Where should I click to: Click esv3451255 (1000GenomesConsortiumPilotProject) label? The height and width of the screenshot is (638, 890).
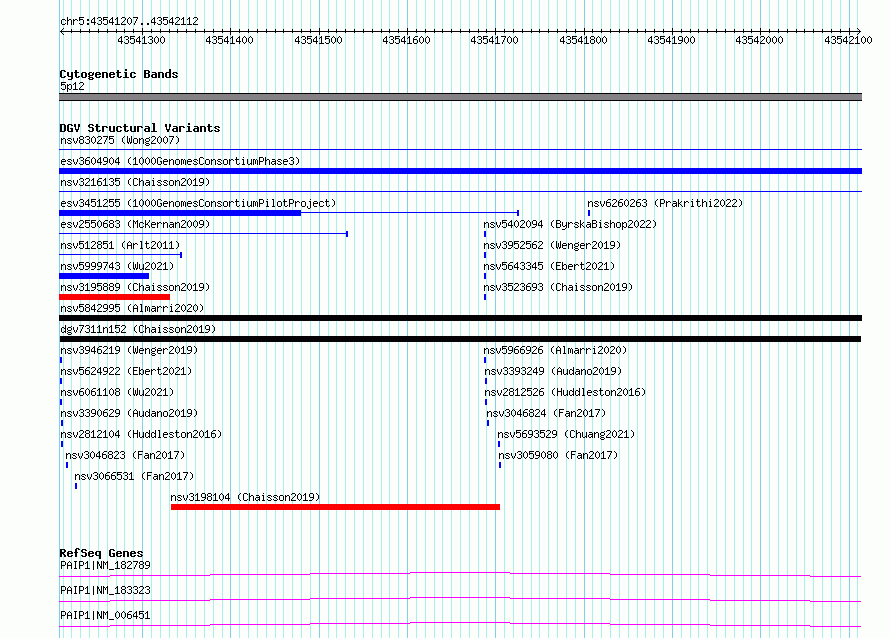click(x=198, y=203)
